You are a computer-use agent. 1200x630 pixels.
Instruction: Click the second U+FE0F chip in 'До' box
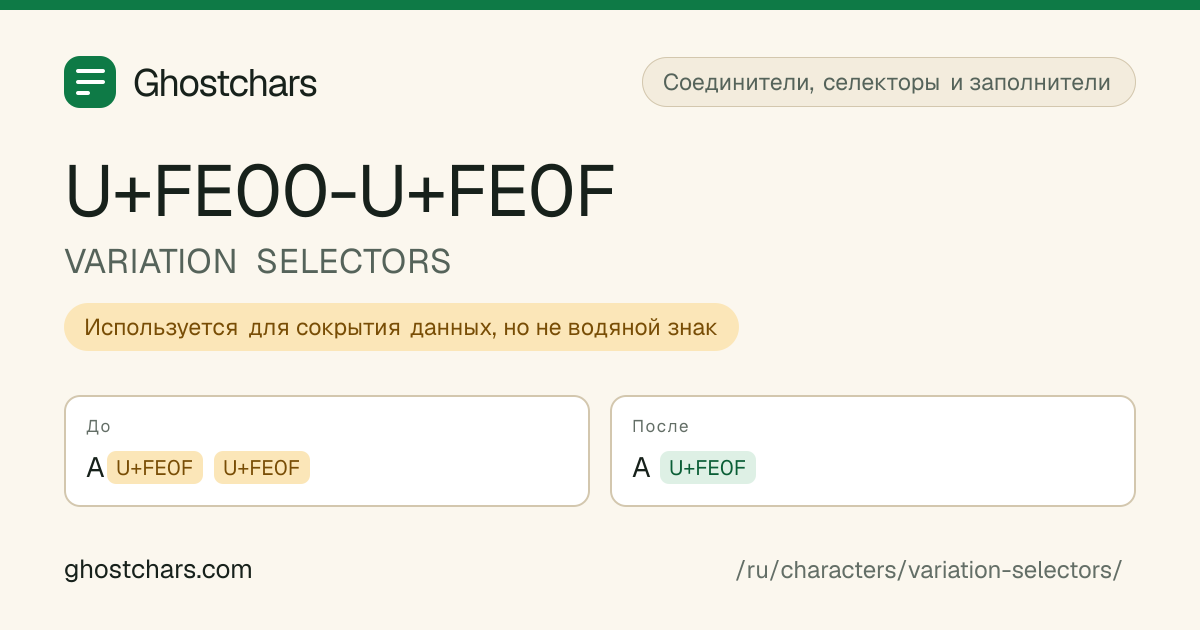[x=262, y=468]
